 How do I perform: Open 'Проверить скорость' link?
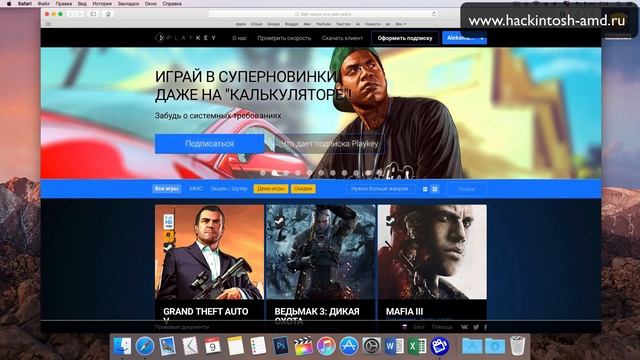pyautogui.click(x=284, y=38)
